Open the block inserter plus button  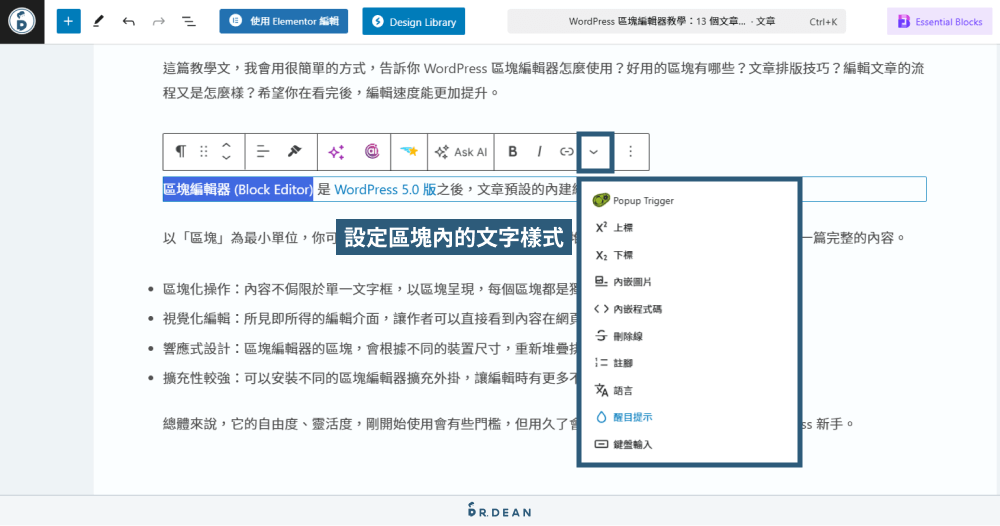tap(68, 22)
